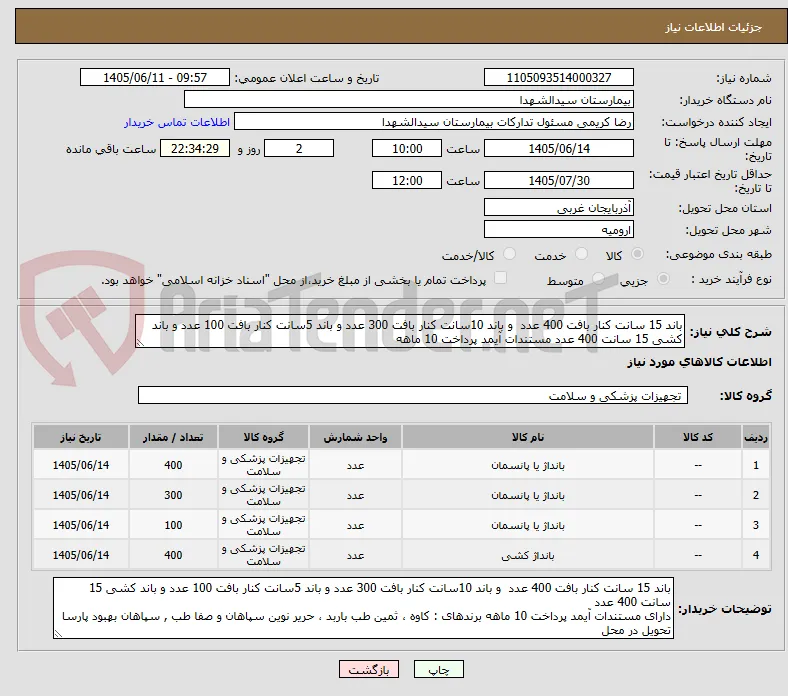Image resolution: width=788 pixels, height=696 pixels.
Task: Click the deadline time 10:00 field
Action: (407, 148)
